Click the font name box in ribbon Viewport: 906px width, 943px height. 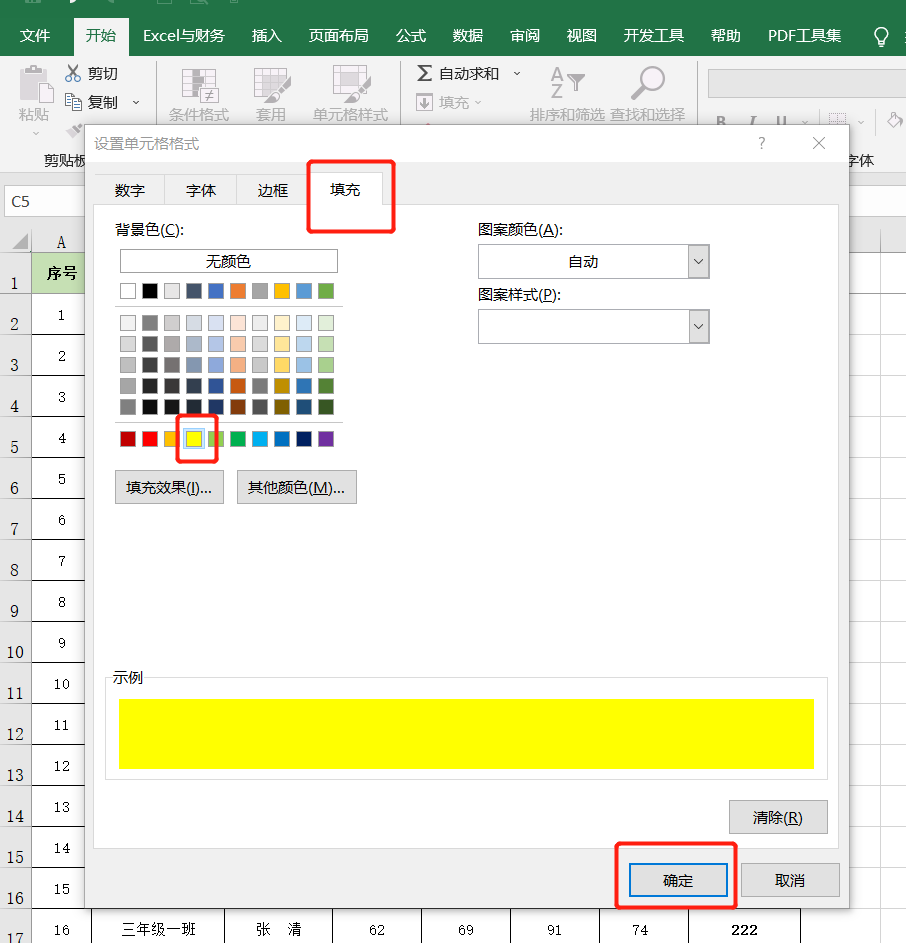pyautogui.click(x=807, y=83)
